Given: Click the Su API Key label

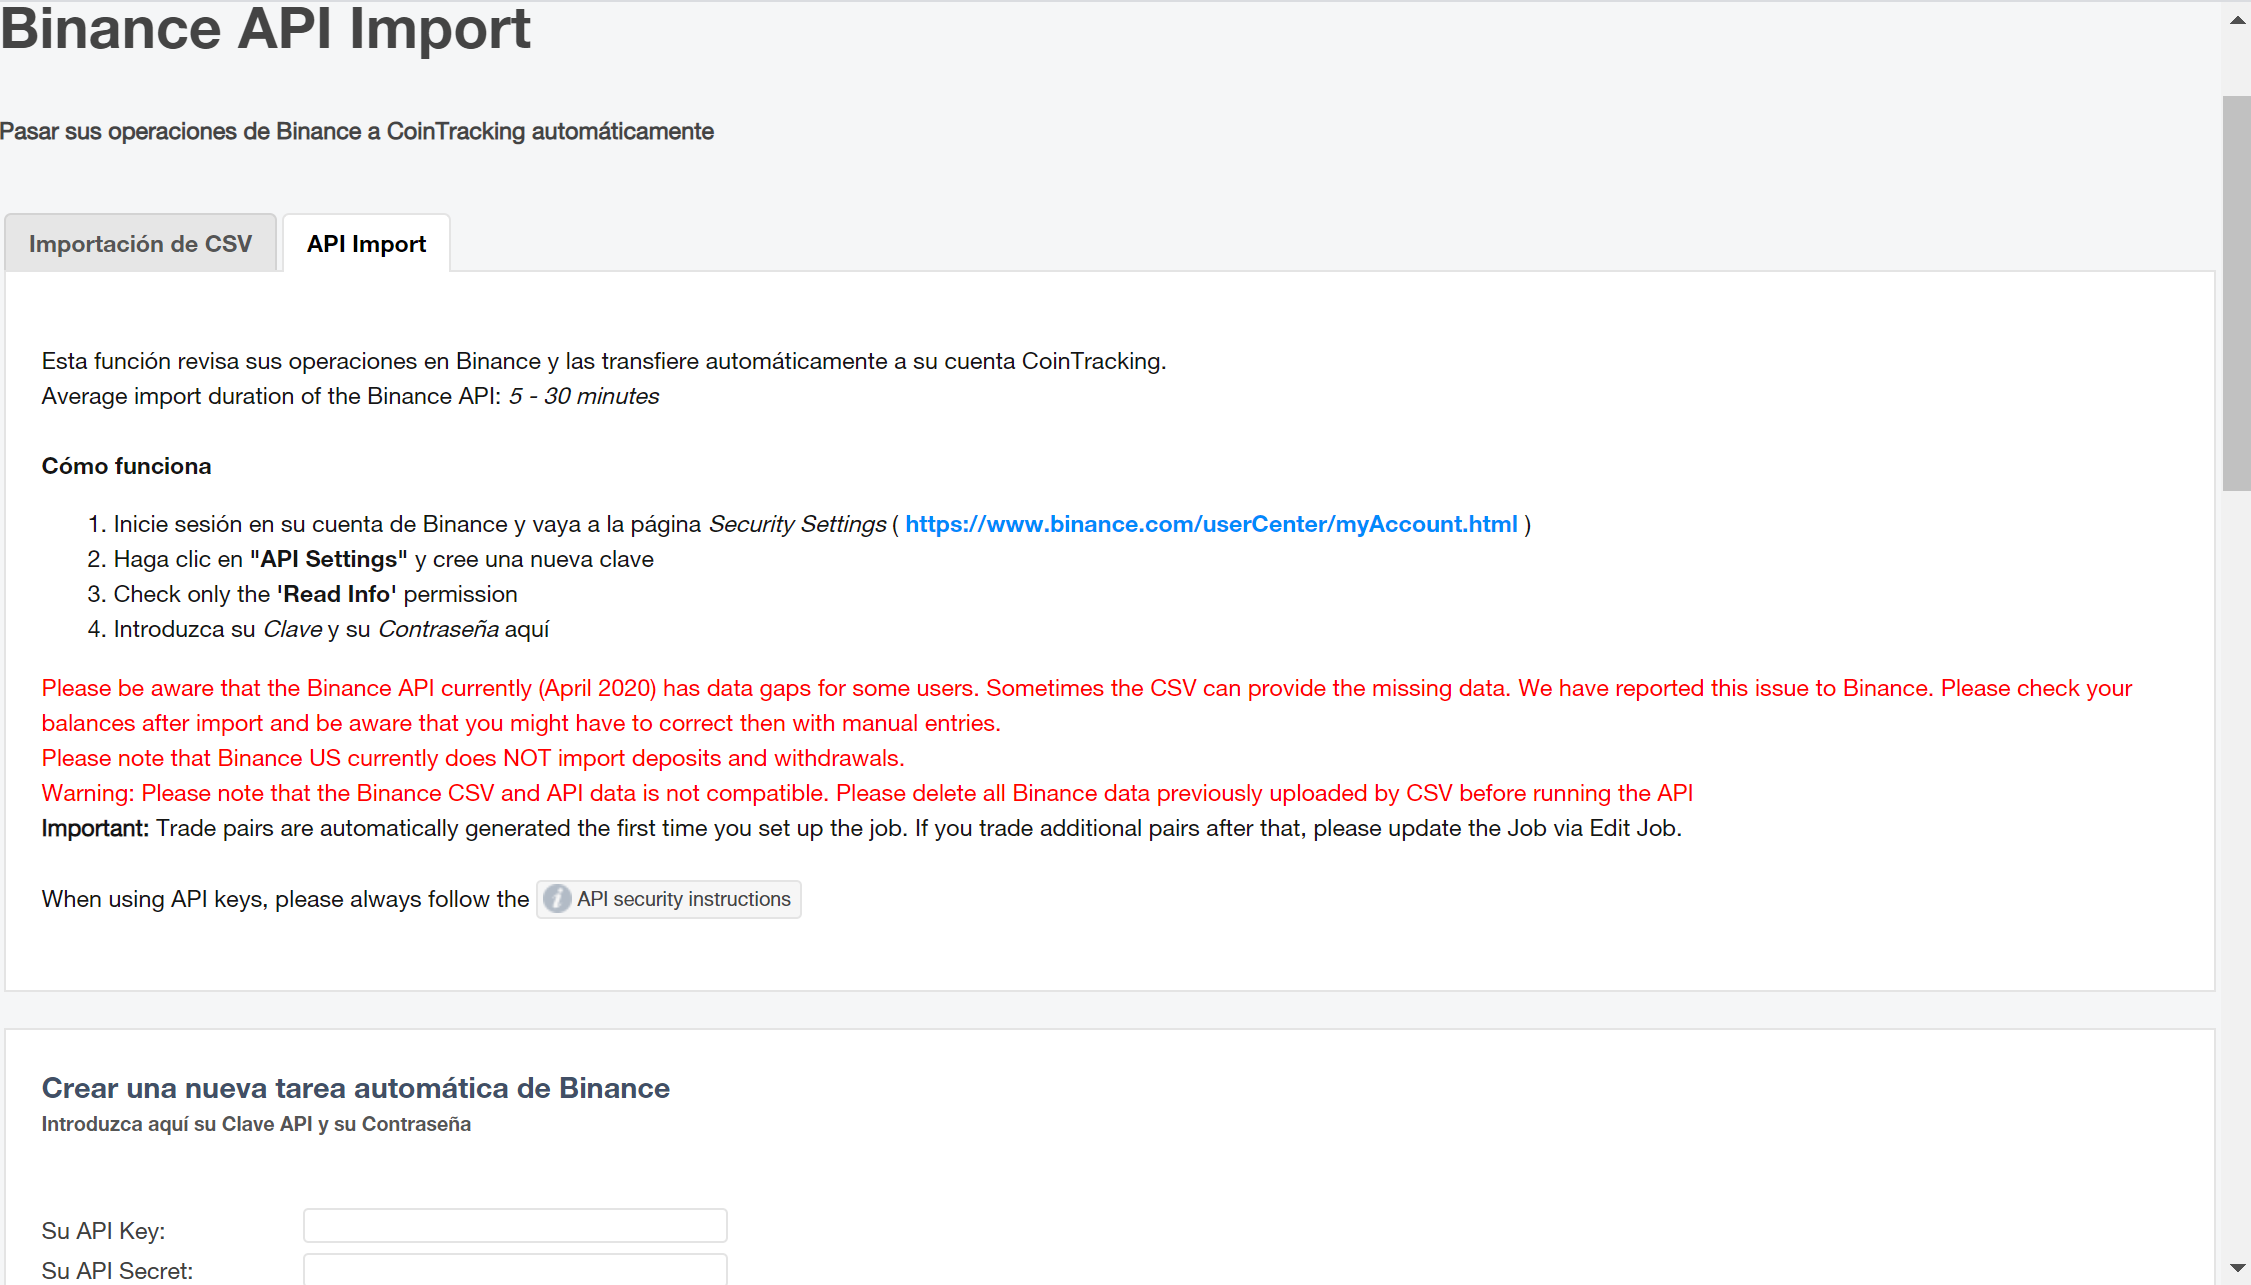Looking at the screenshot, I should [103, 1231].
